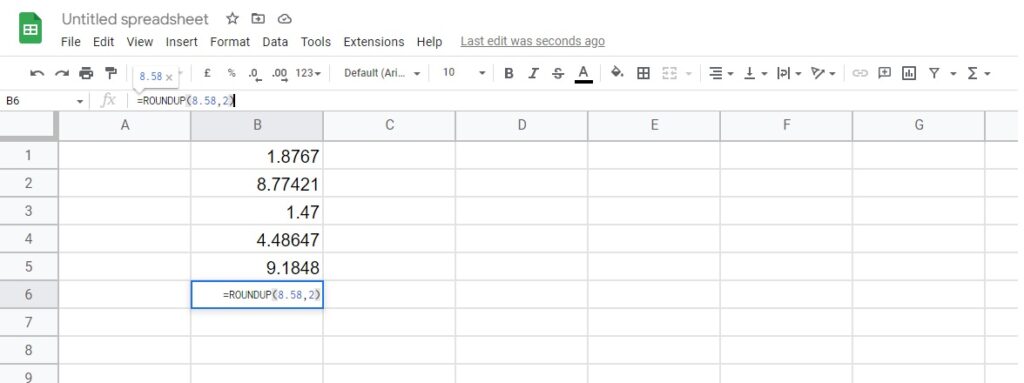Open the fill color bucket
Image resolution: width=1024 pixels, height=383 pixels.
pyautogui.click(x=616, y=73)
